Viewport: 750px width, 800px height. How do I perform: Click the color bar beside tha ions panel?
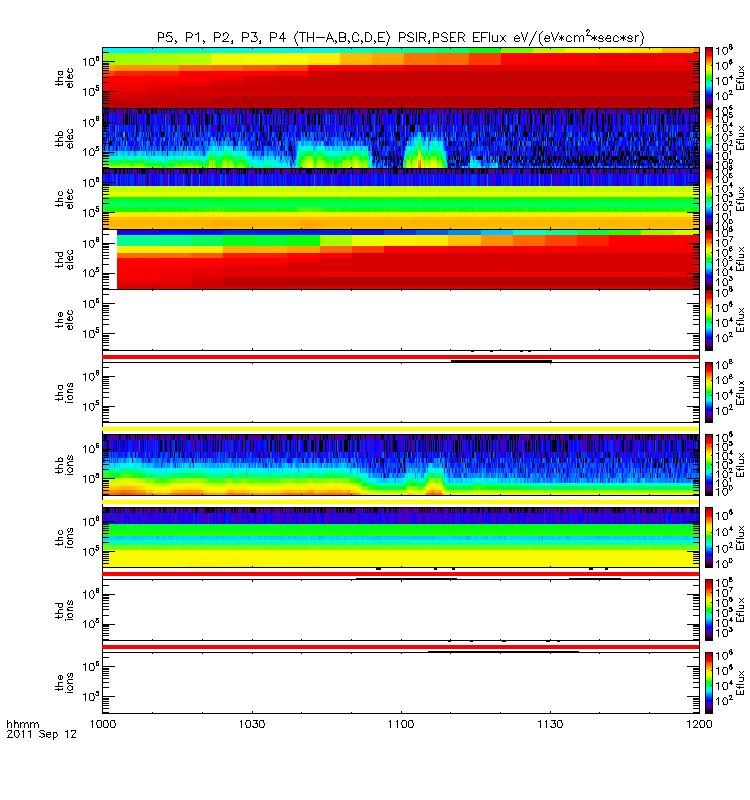[x=709, y=392]
